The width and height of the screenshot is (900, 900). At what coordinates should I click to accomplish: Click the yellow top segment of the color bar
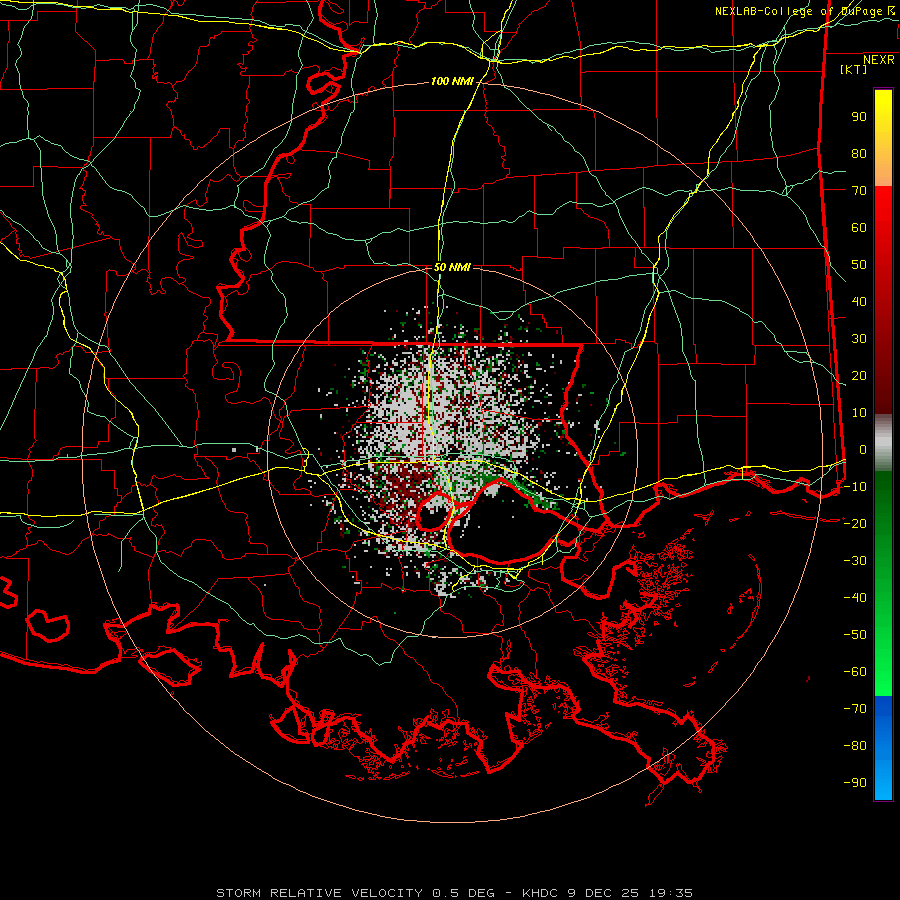[x=883, y=138]
